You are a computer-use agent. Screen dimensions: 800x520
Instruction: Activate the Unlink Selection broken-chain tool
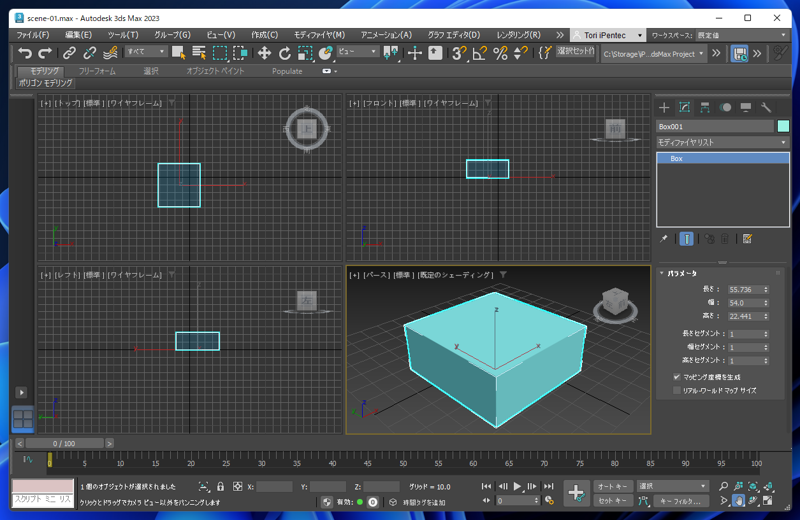tap(90, 53)
